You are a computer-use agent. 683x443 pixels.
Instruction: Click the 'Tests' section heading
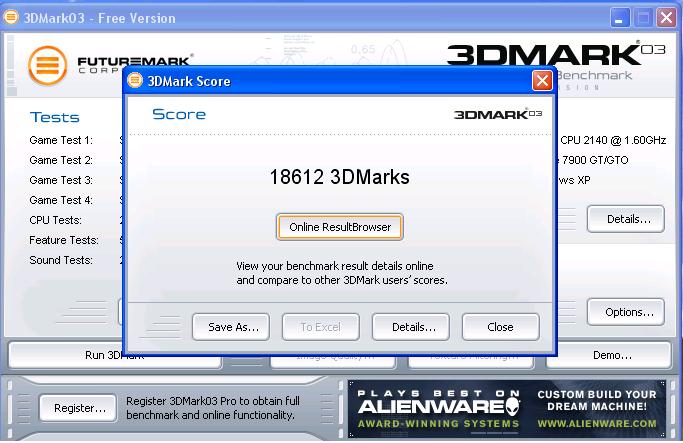point(54,117)
